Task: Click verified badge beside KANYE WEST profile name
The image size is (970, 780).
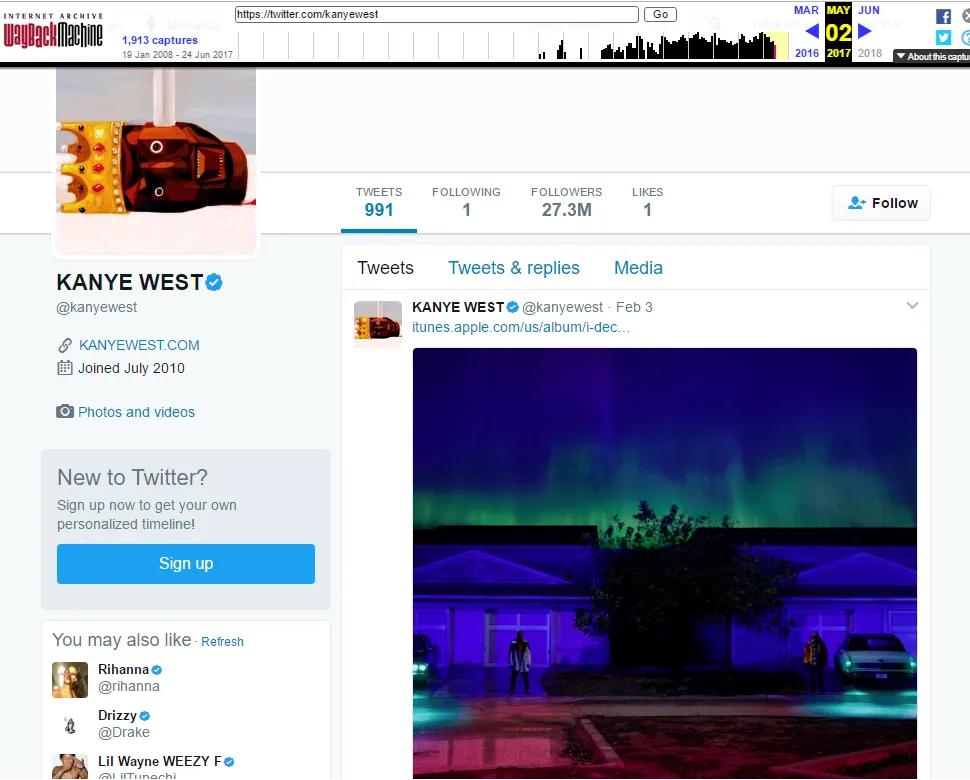Action: coord(214,282)
